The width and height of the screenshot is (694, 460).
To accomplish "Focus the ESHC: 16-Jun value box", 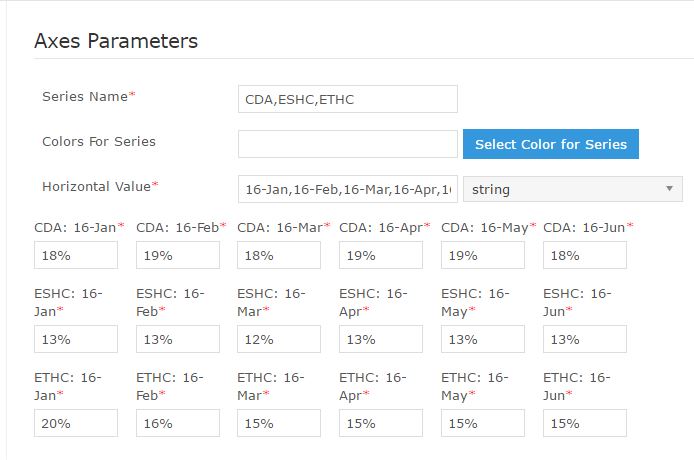I will pos(585,339).
